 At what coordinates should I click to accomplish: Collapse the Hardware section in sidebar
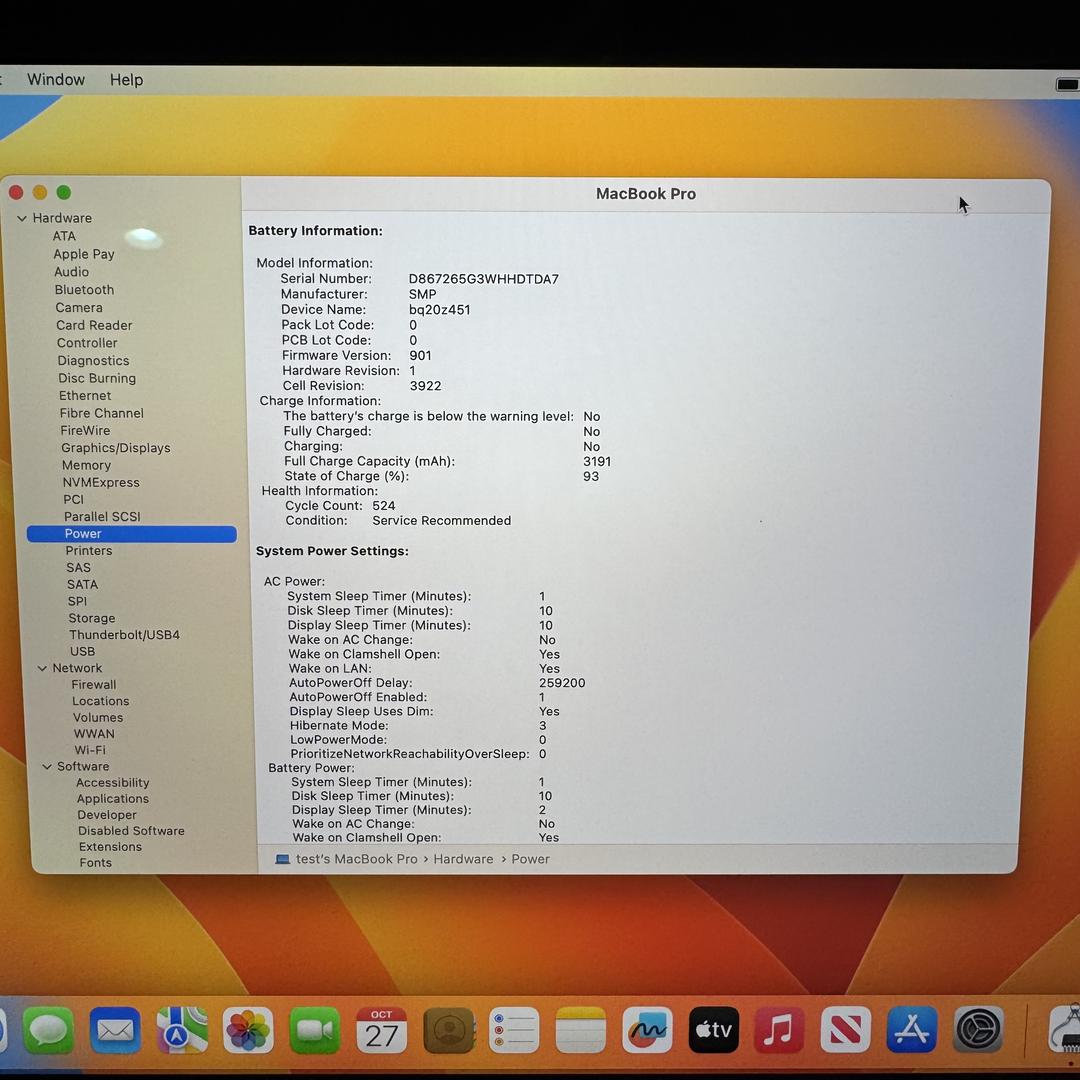tap(21, 218)
